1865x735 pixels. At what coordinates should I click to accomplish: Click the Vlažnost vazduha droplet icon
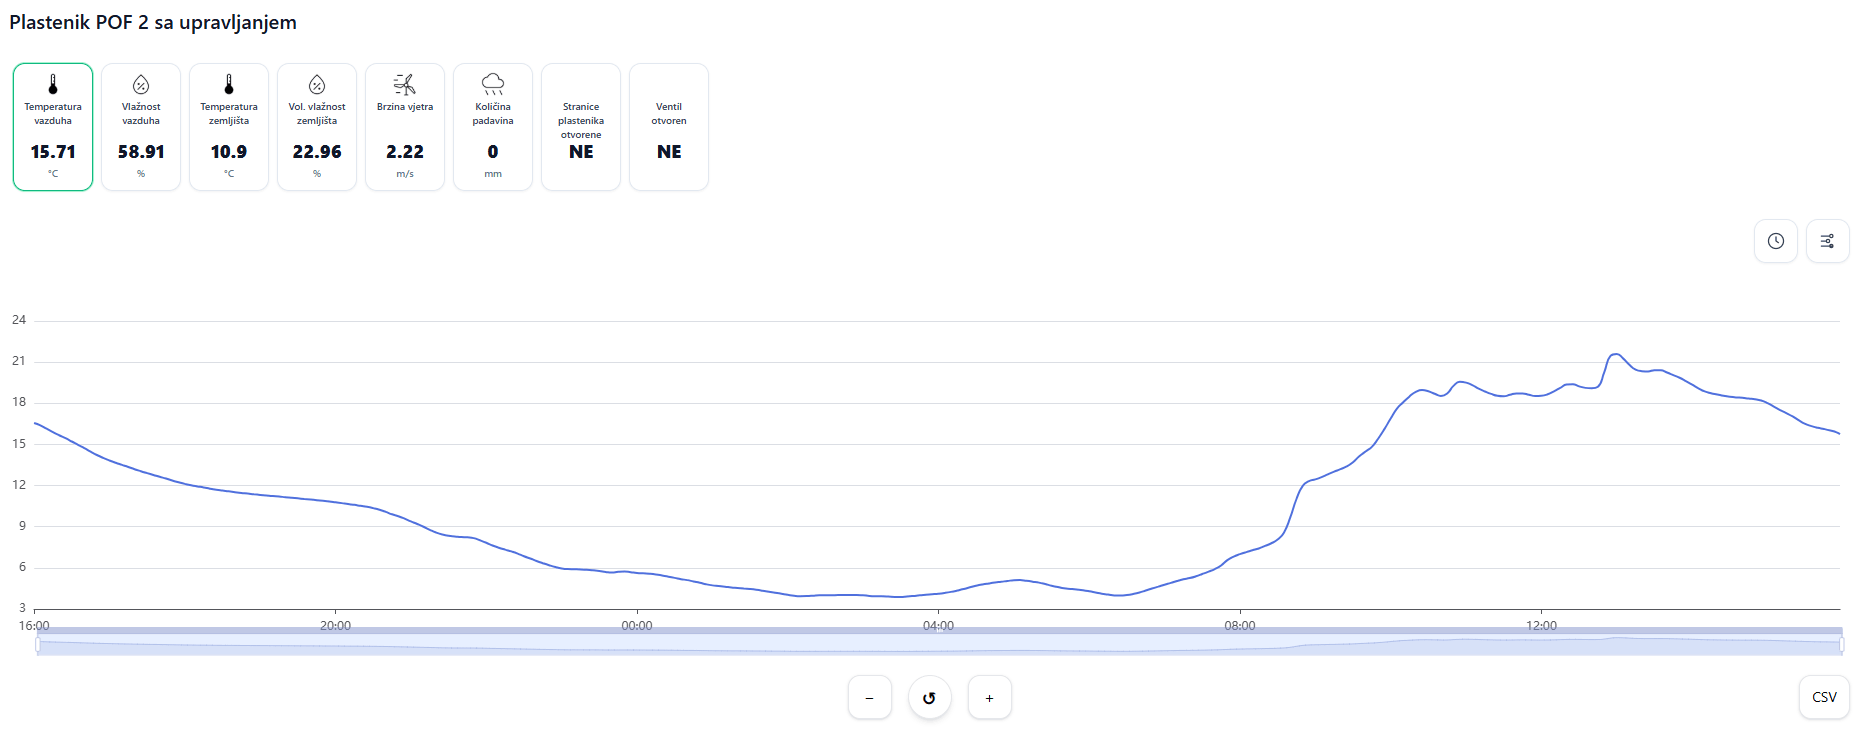pyautogui.click(x=141, y=85)
